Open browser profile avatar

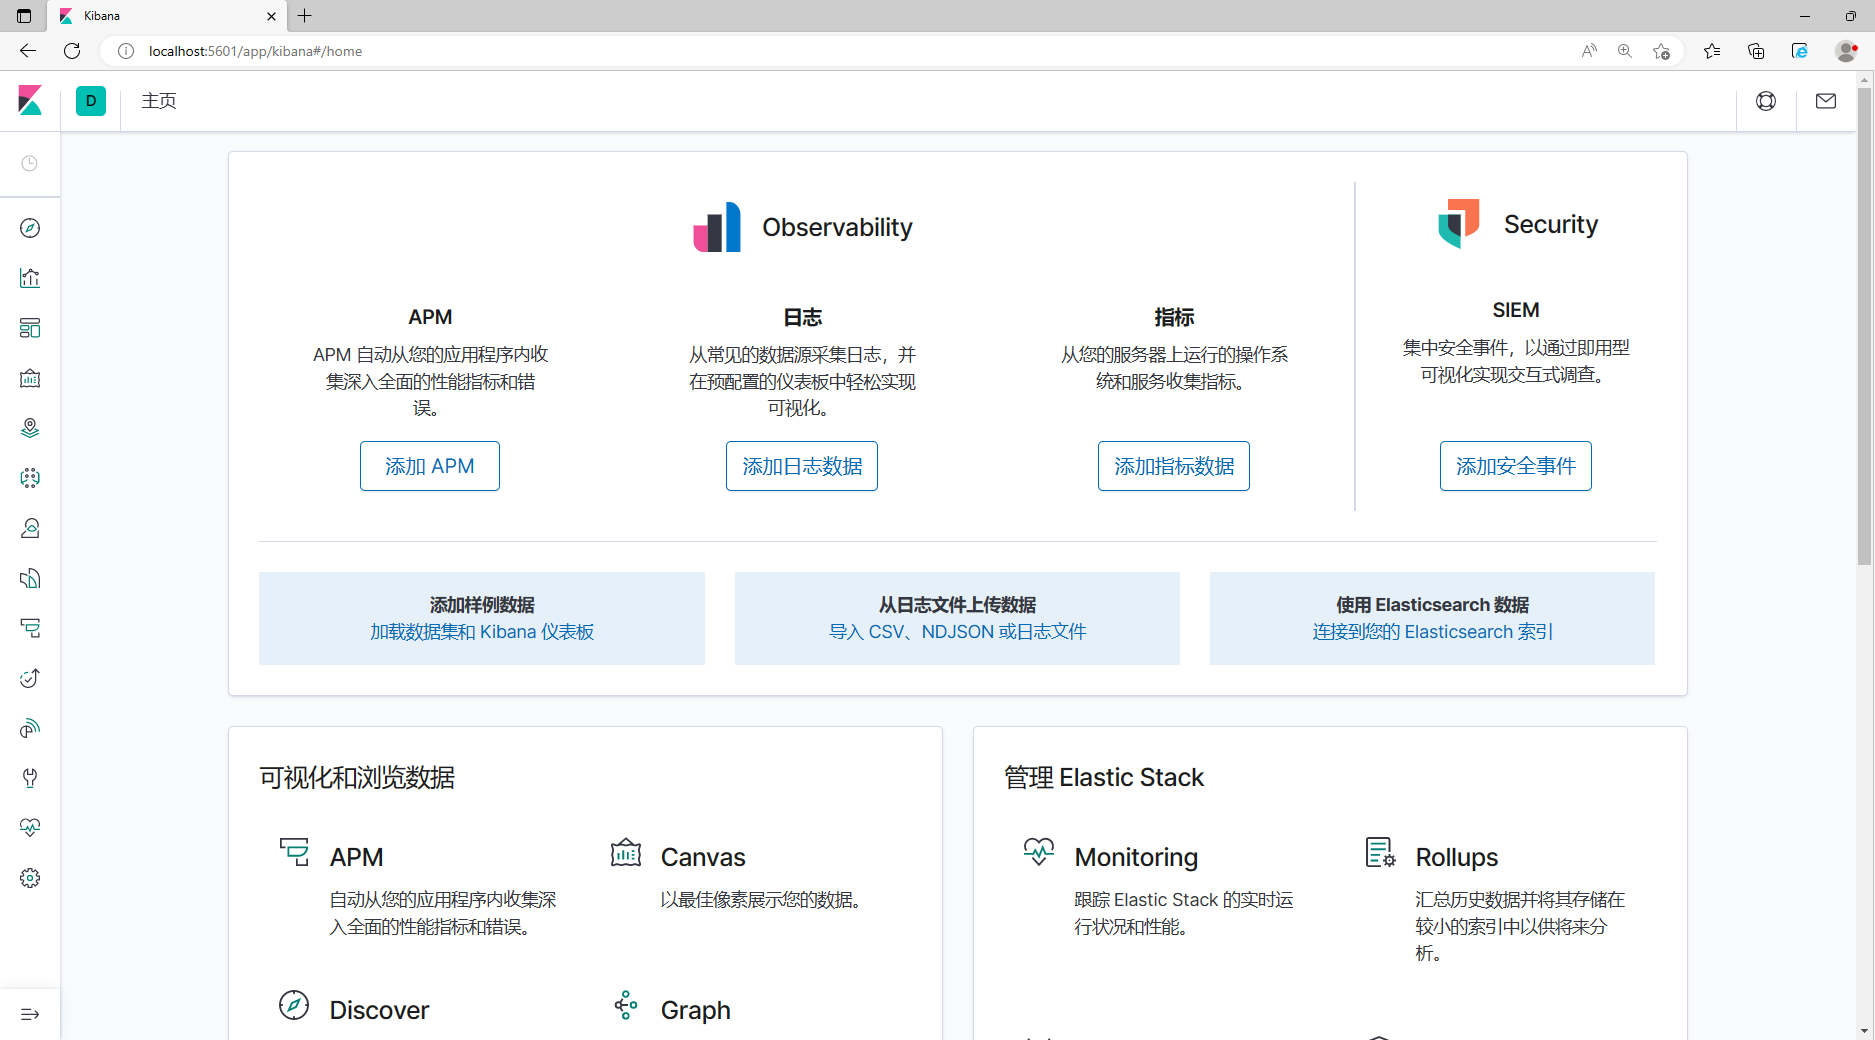coord(1846,51)
